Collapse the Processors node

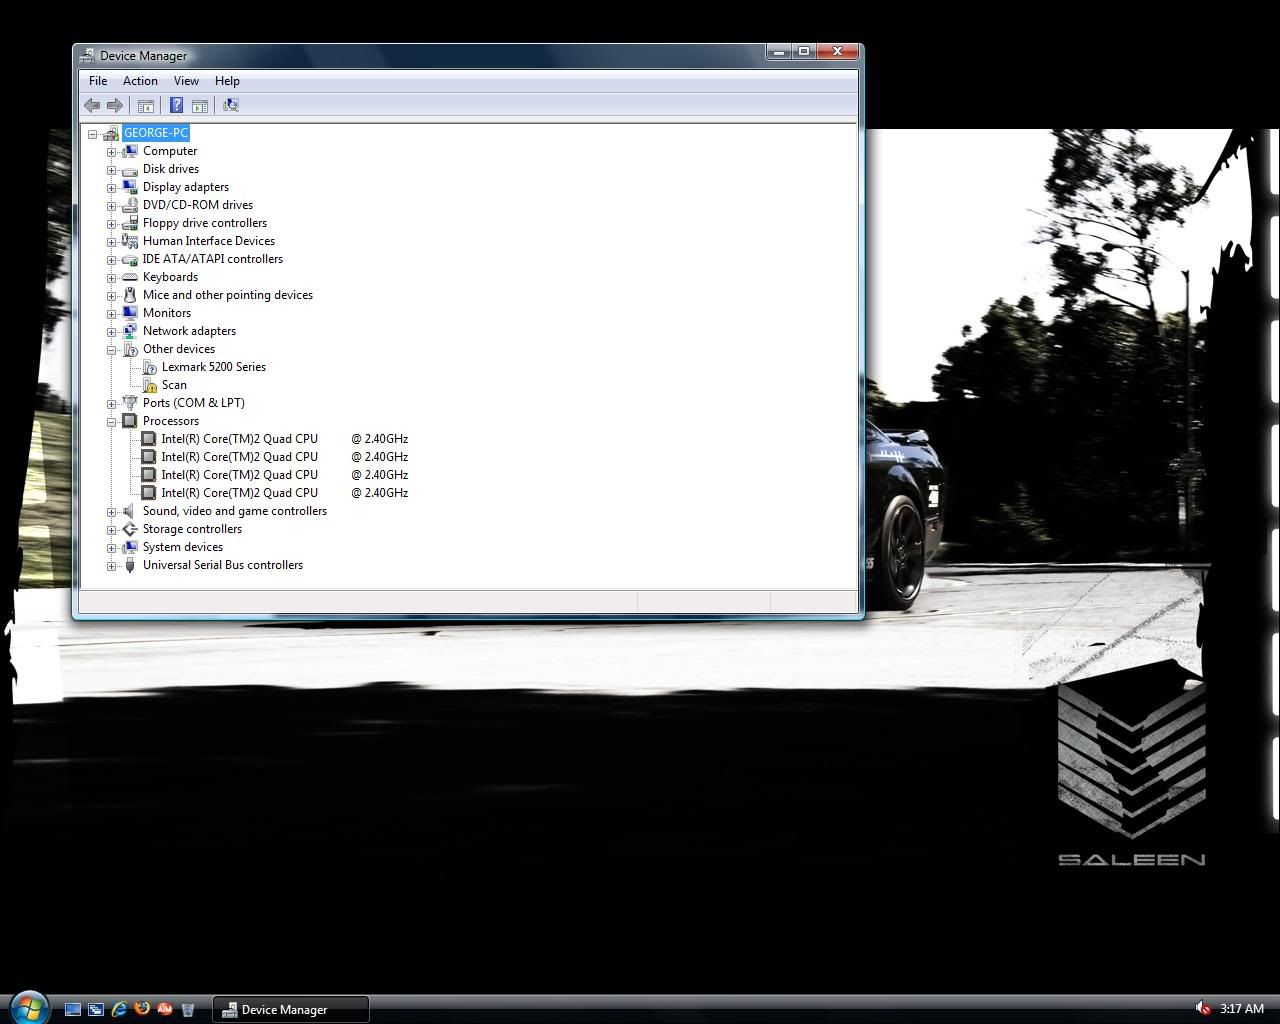(x=112, y=421)
